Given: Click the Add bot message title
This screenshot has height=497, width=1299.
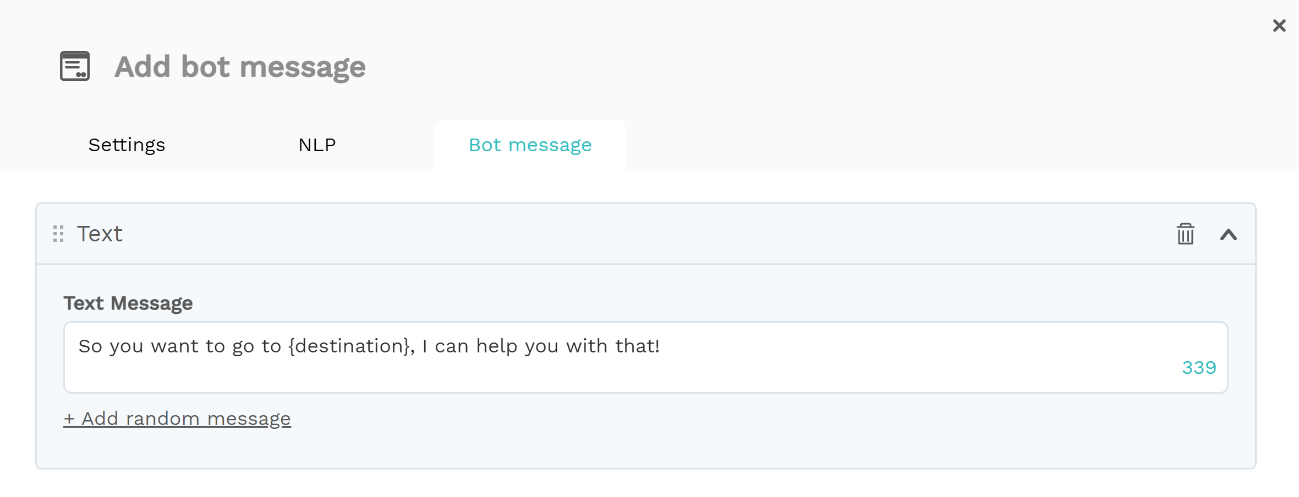Looking at the screenshot, I should tap(240, 67).
